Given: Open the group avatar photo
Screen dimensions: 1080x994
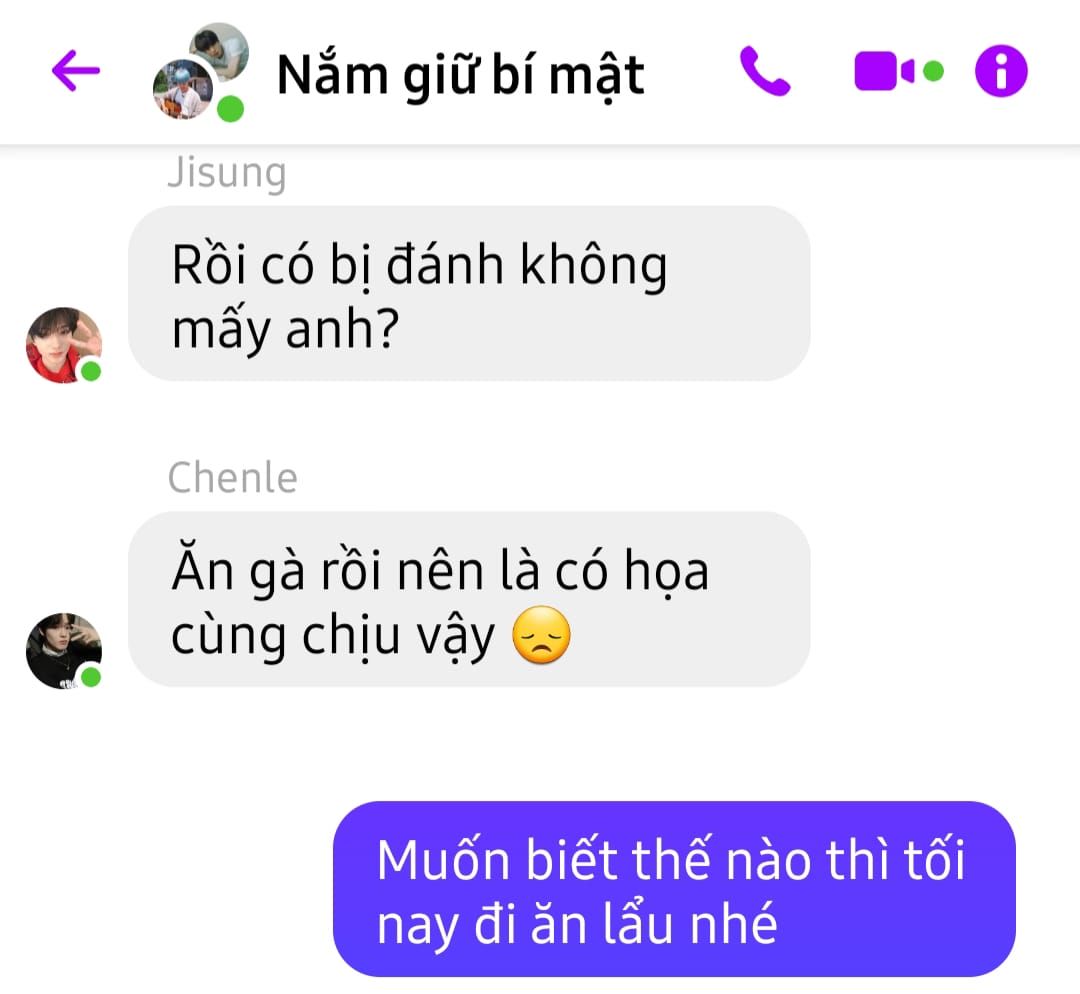Looking at the screenshot, I should (x=200, y=72).
